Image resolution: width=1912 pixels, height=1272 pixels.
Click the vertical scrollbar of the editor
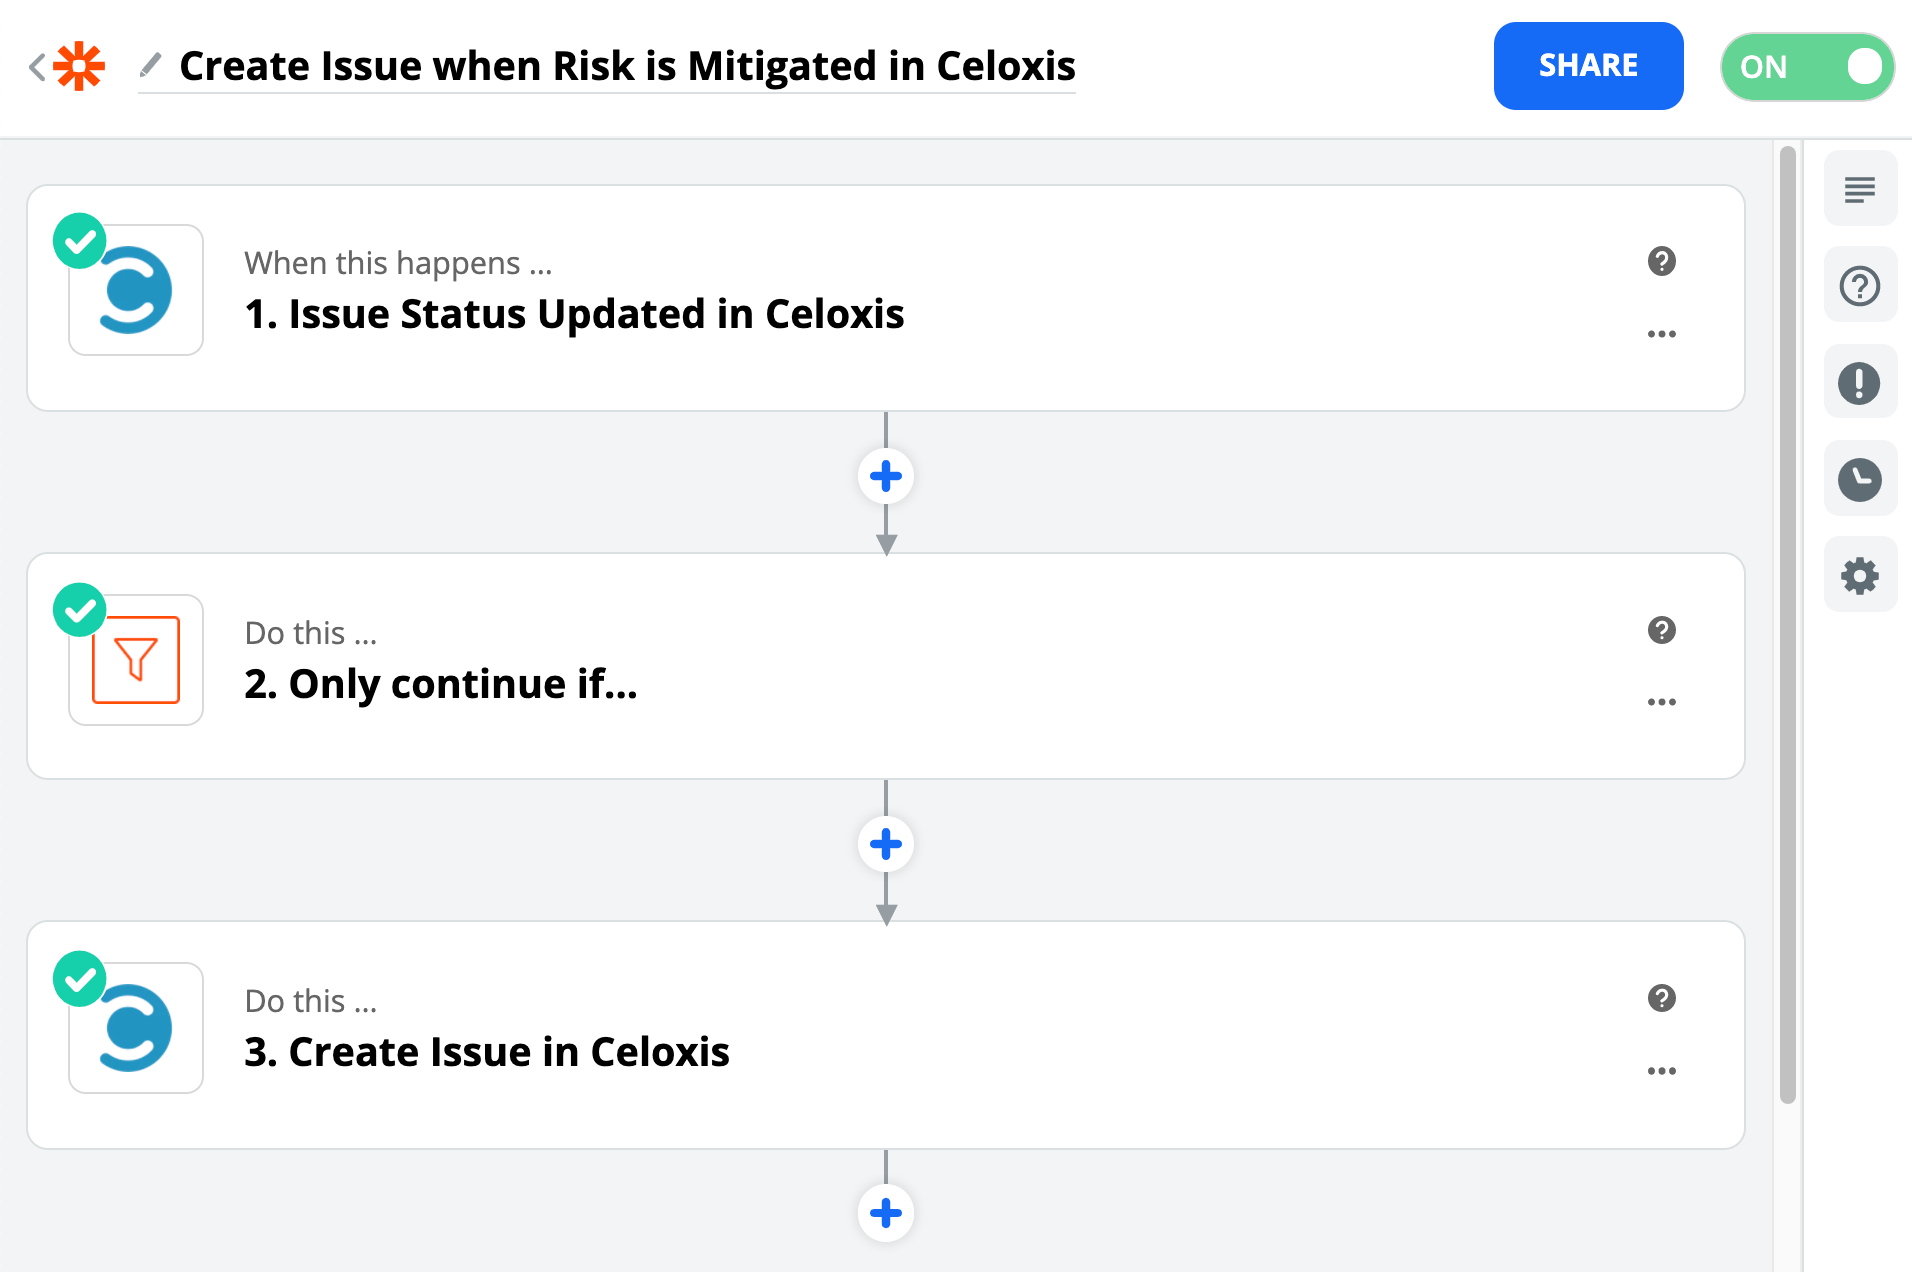(1788, 620)
